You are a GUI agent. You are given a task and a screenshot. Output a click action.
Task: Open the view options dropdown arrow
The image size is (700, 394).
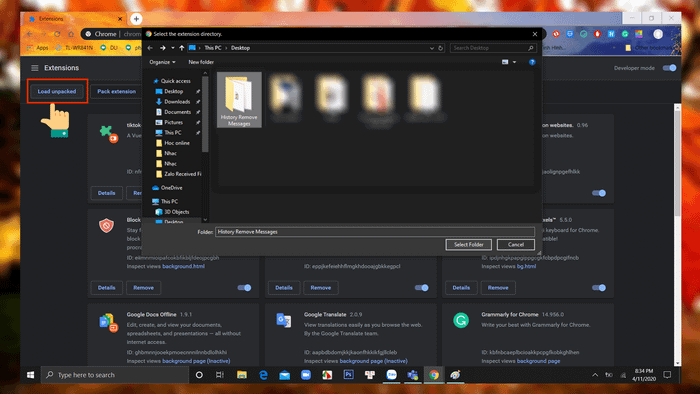[x=514, y=62]
